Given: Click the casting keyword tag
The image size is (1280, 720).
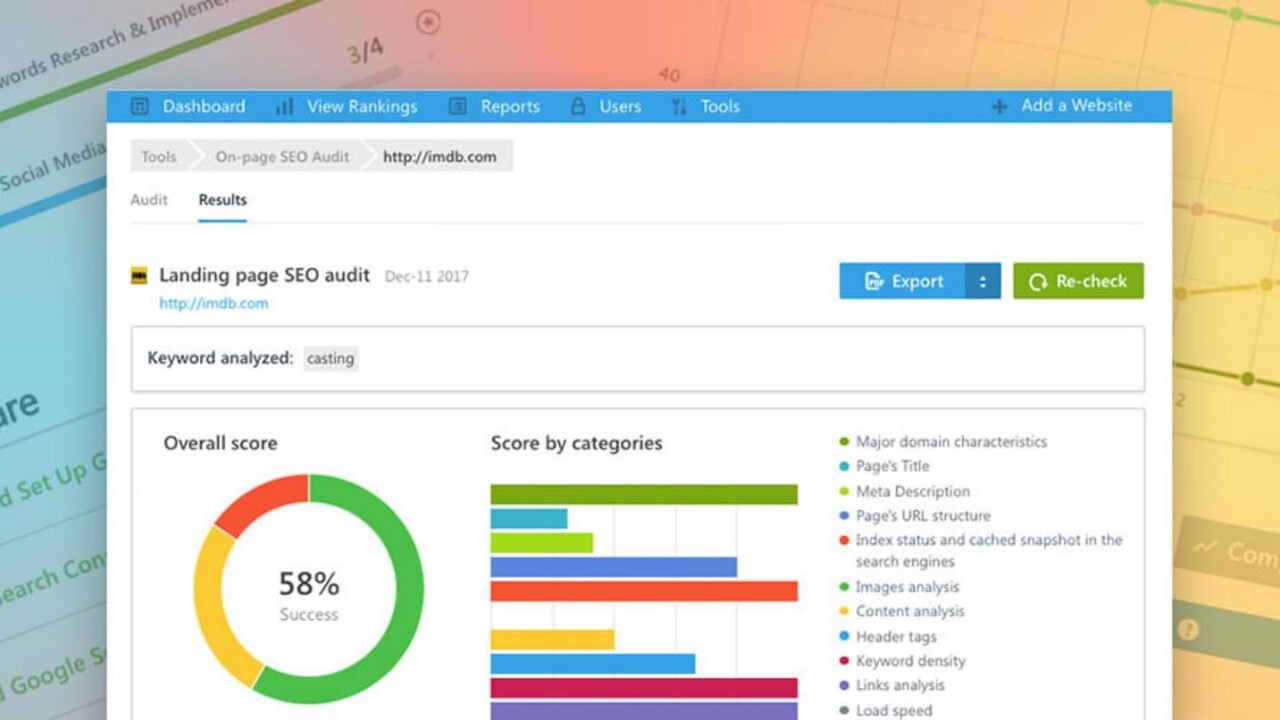Looking at the screenshot, I should [x=330, y=358].
